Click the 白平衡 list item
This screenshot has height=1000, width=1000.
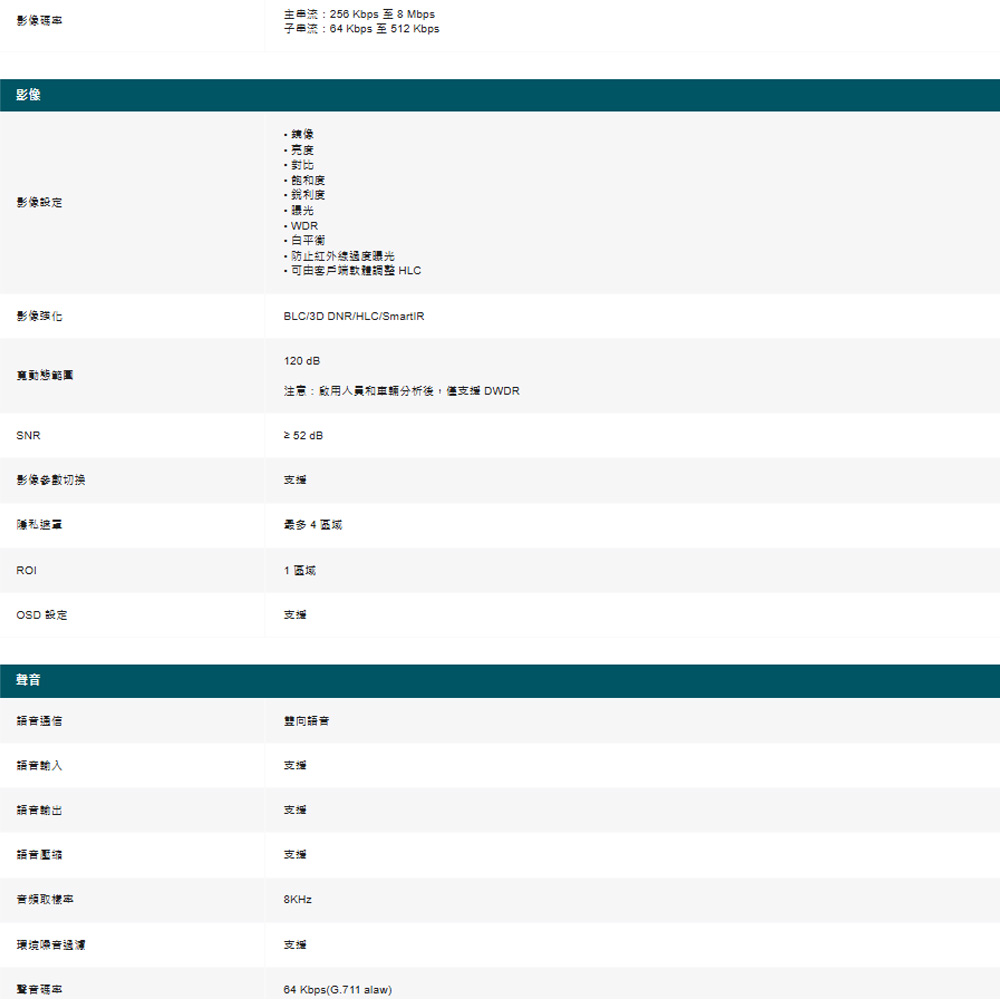(309, 241)
